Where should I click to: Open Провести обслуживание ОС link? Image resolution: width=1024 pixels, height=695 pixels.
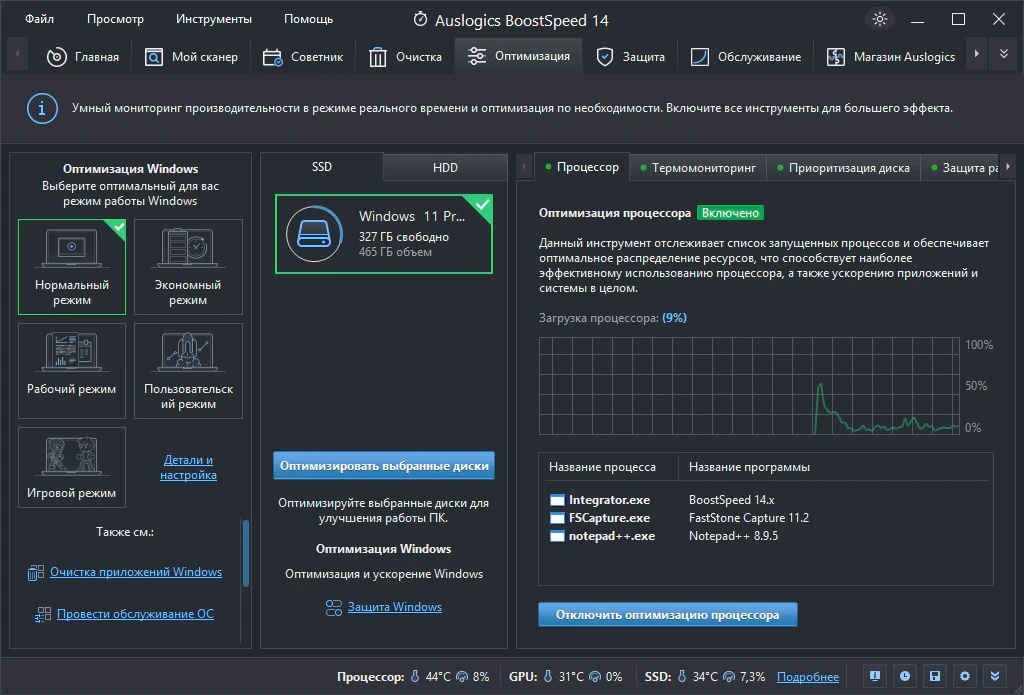[x=135, y=613]
